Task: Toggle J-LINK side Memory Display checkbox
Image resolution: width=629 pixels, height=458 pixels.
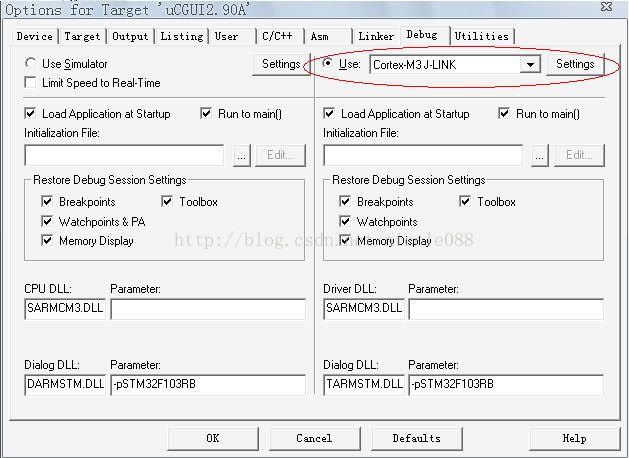Action: [x=345, y=241]
